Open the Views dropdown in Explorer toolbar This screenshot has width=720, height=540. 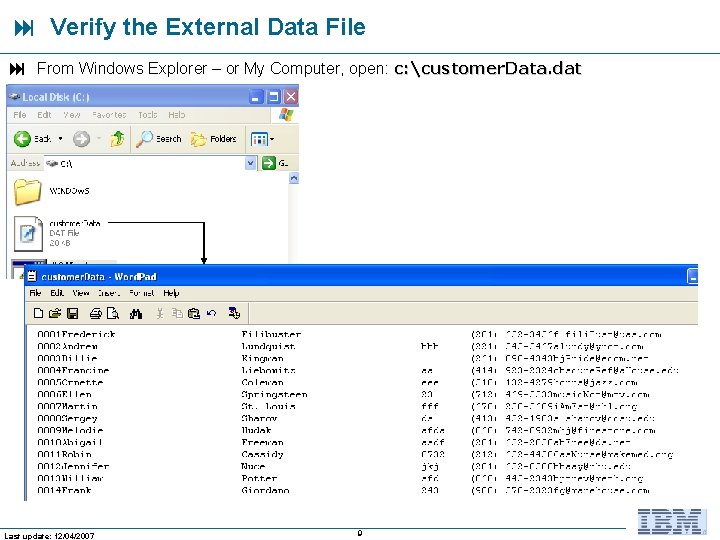[262, 139]
